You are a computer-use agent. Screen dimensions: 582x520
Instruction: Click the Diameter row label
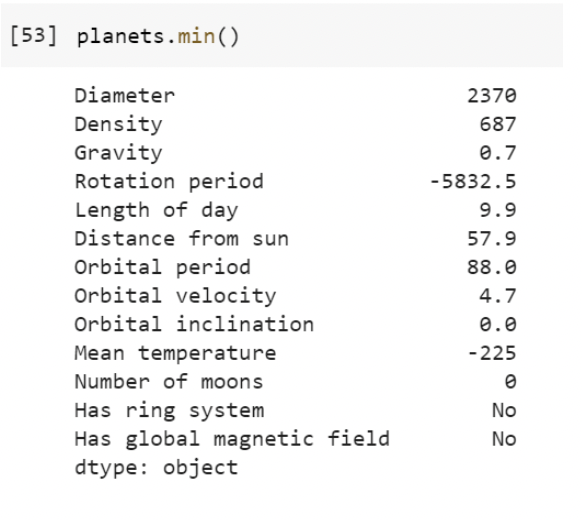125,96
